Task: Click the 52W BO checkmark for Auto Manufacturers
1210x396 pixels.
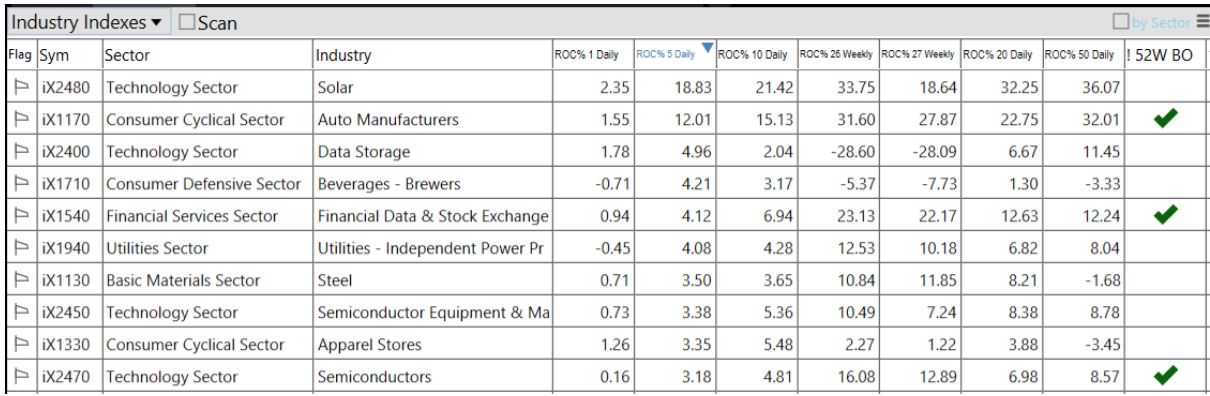Action: (1165, 119)
